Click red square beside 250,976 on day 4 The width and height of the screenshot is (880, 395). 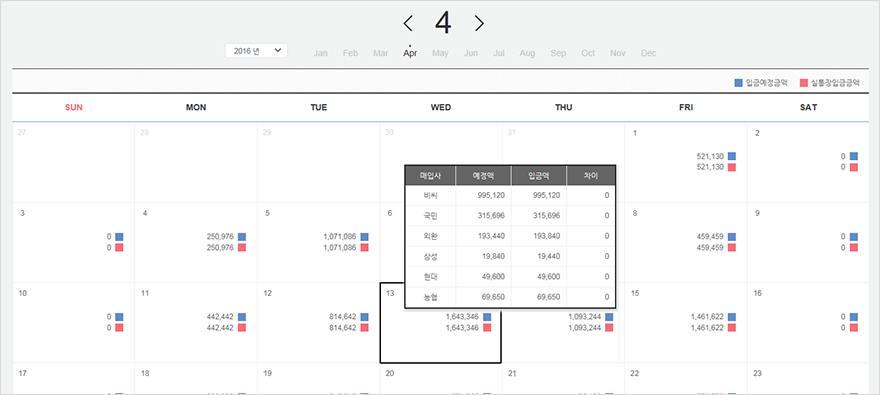(242, 247)
